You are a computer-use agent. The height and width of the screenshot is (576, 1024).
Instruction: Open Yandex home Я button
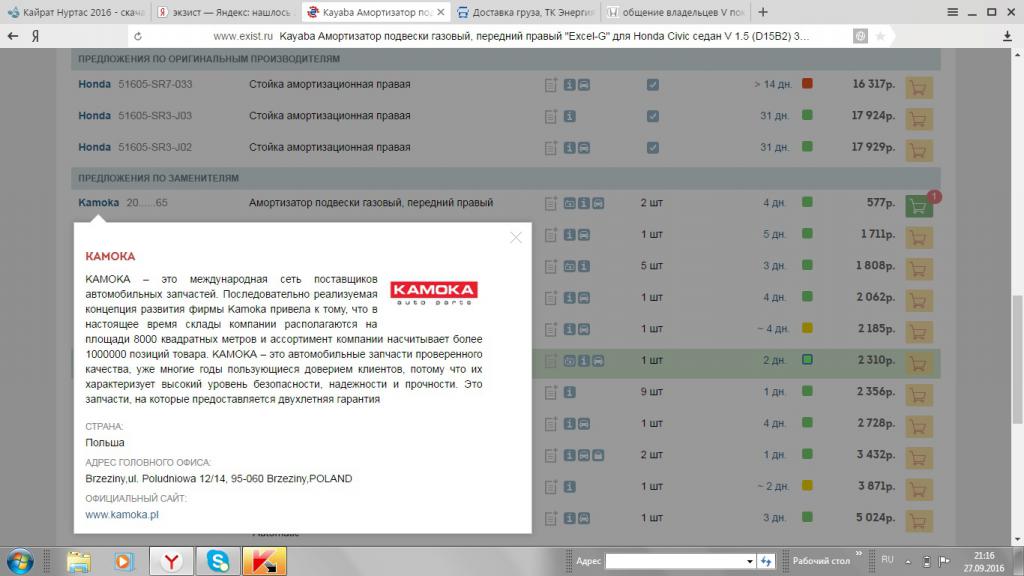(x=35, y=37)
